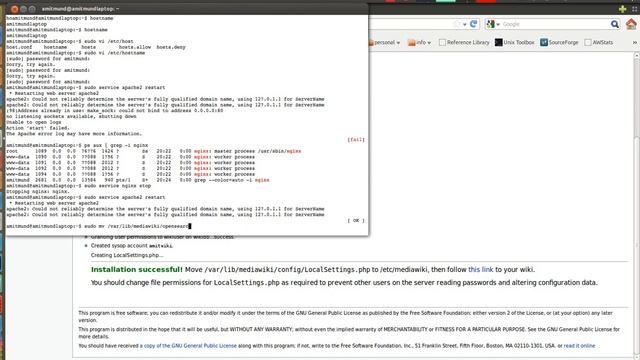Click 'Action 'start' failed.' terminal line
Viewport: 640px width, 360px height.
coord(38,128)
